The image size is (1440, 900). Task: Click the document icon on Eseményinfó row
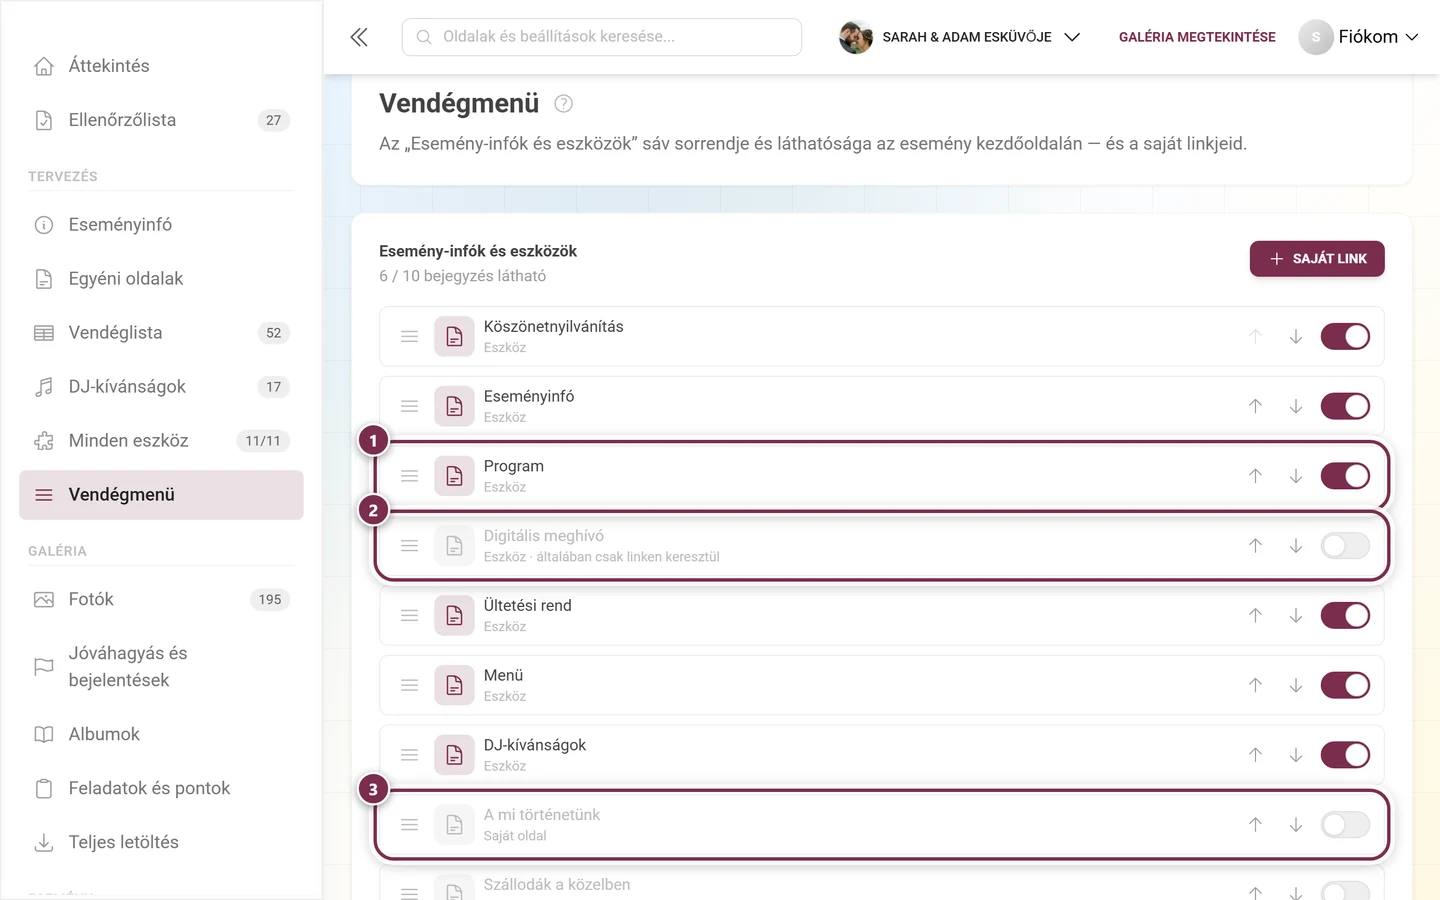[x=454, y=406]
